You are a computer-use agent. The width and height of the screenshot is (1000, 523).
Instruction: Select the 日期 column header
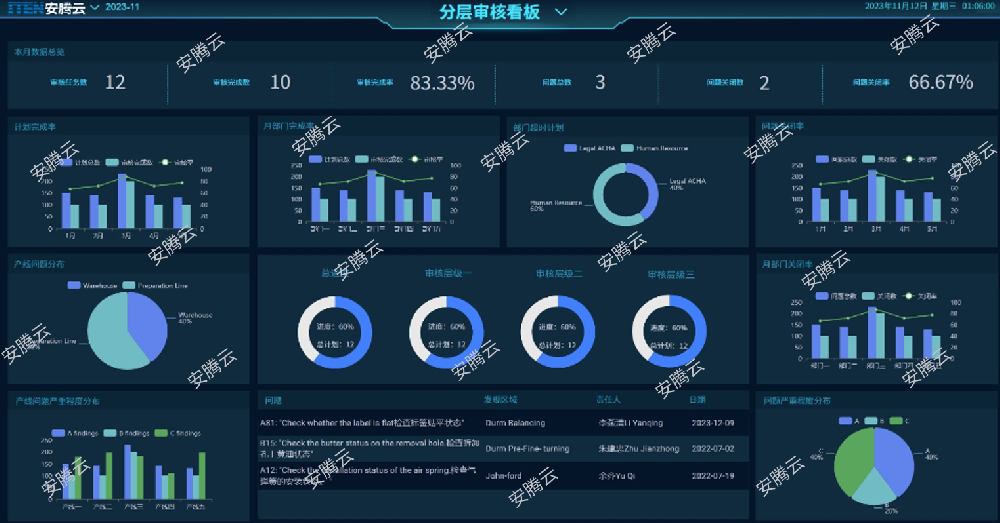697,400
